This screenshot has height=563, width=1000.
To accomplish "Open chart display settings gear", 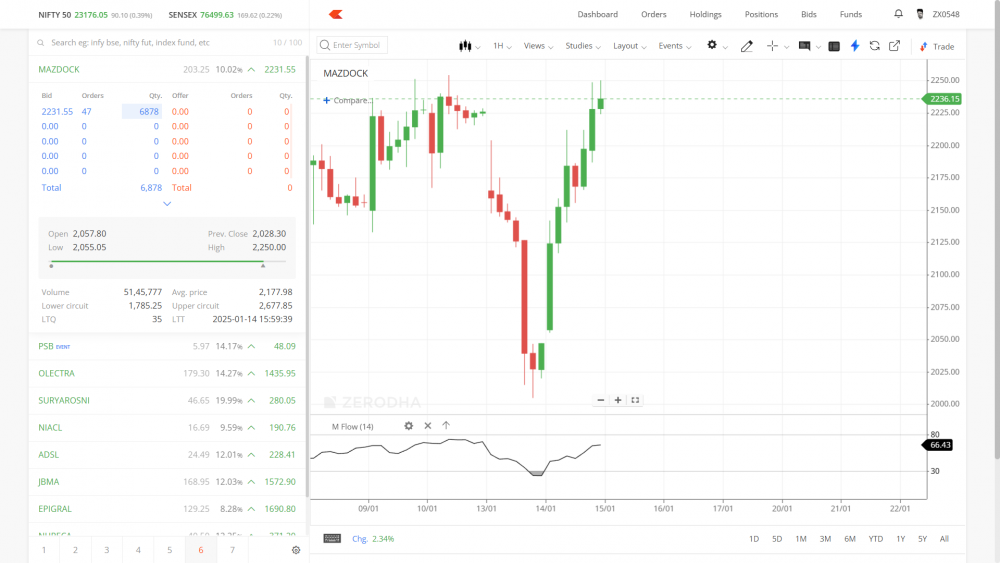I will point(712,45).
